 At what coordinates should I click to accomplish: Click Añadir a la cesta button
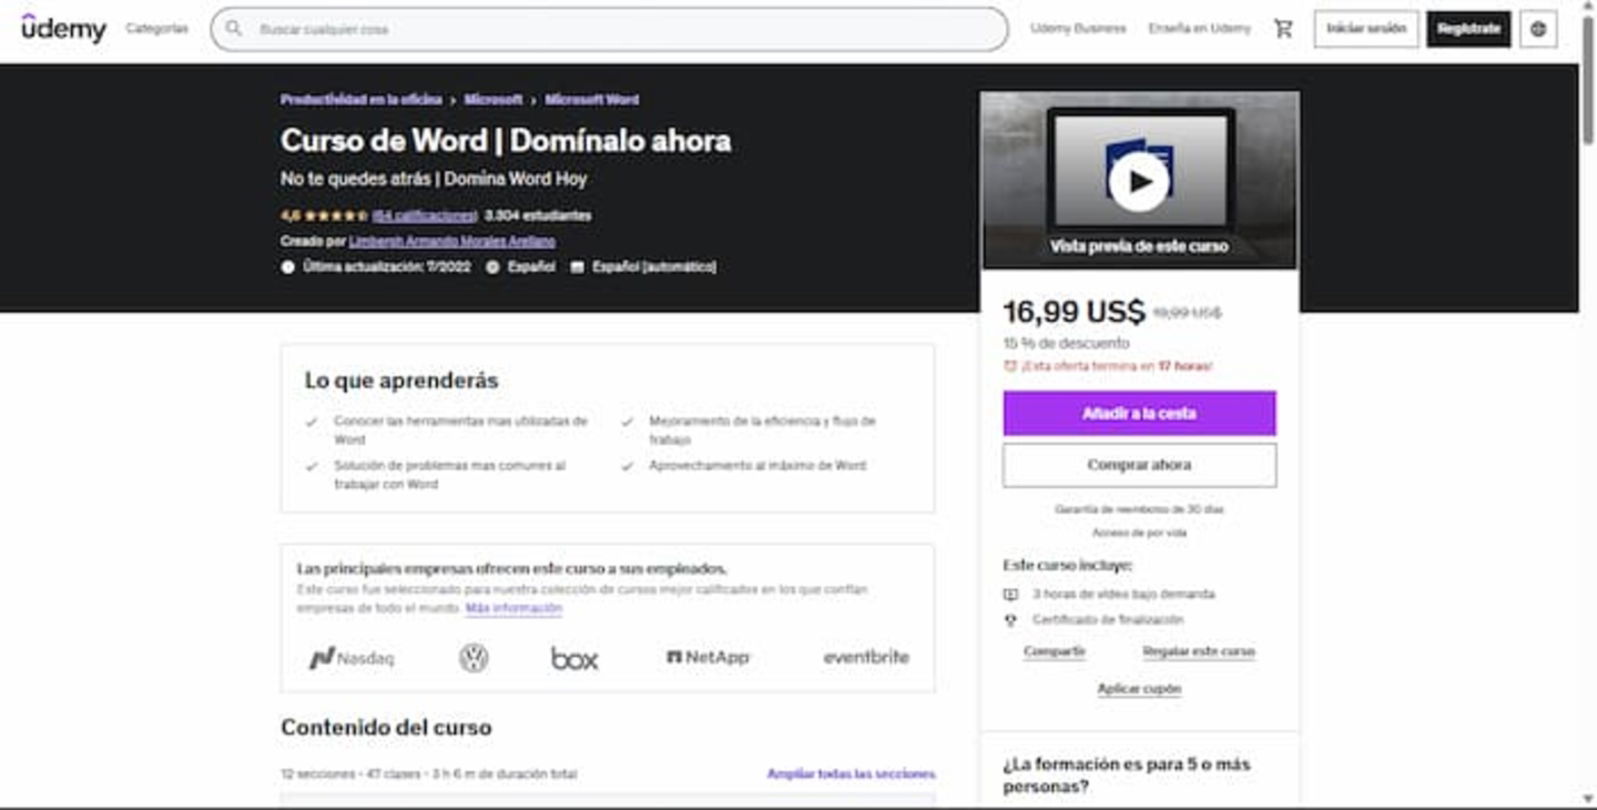pyautogui.click(x=1139, y=413)
